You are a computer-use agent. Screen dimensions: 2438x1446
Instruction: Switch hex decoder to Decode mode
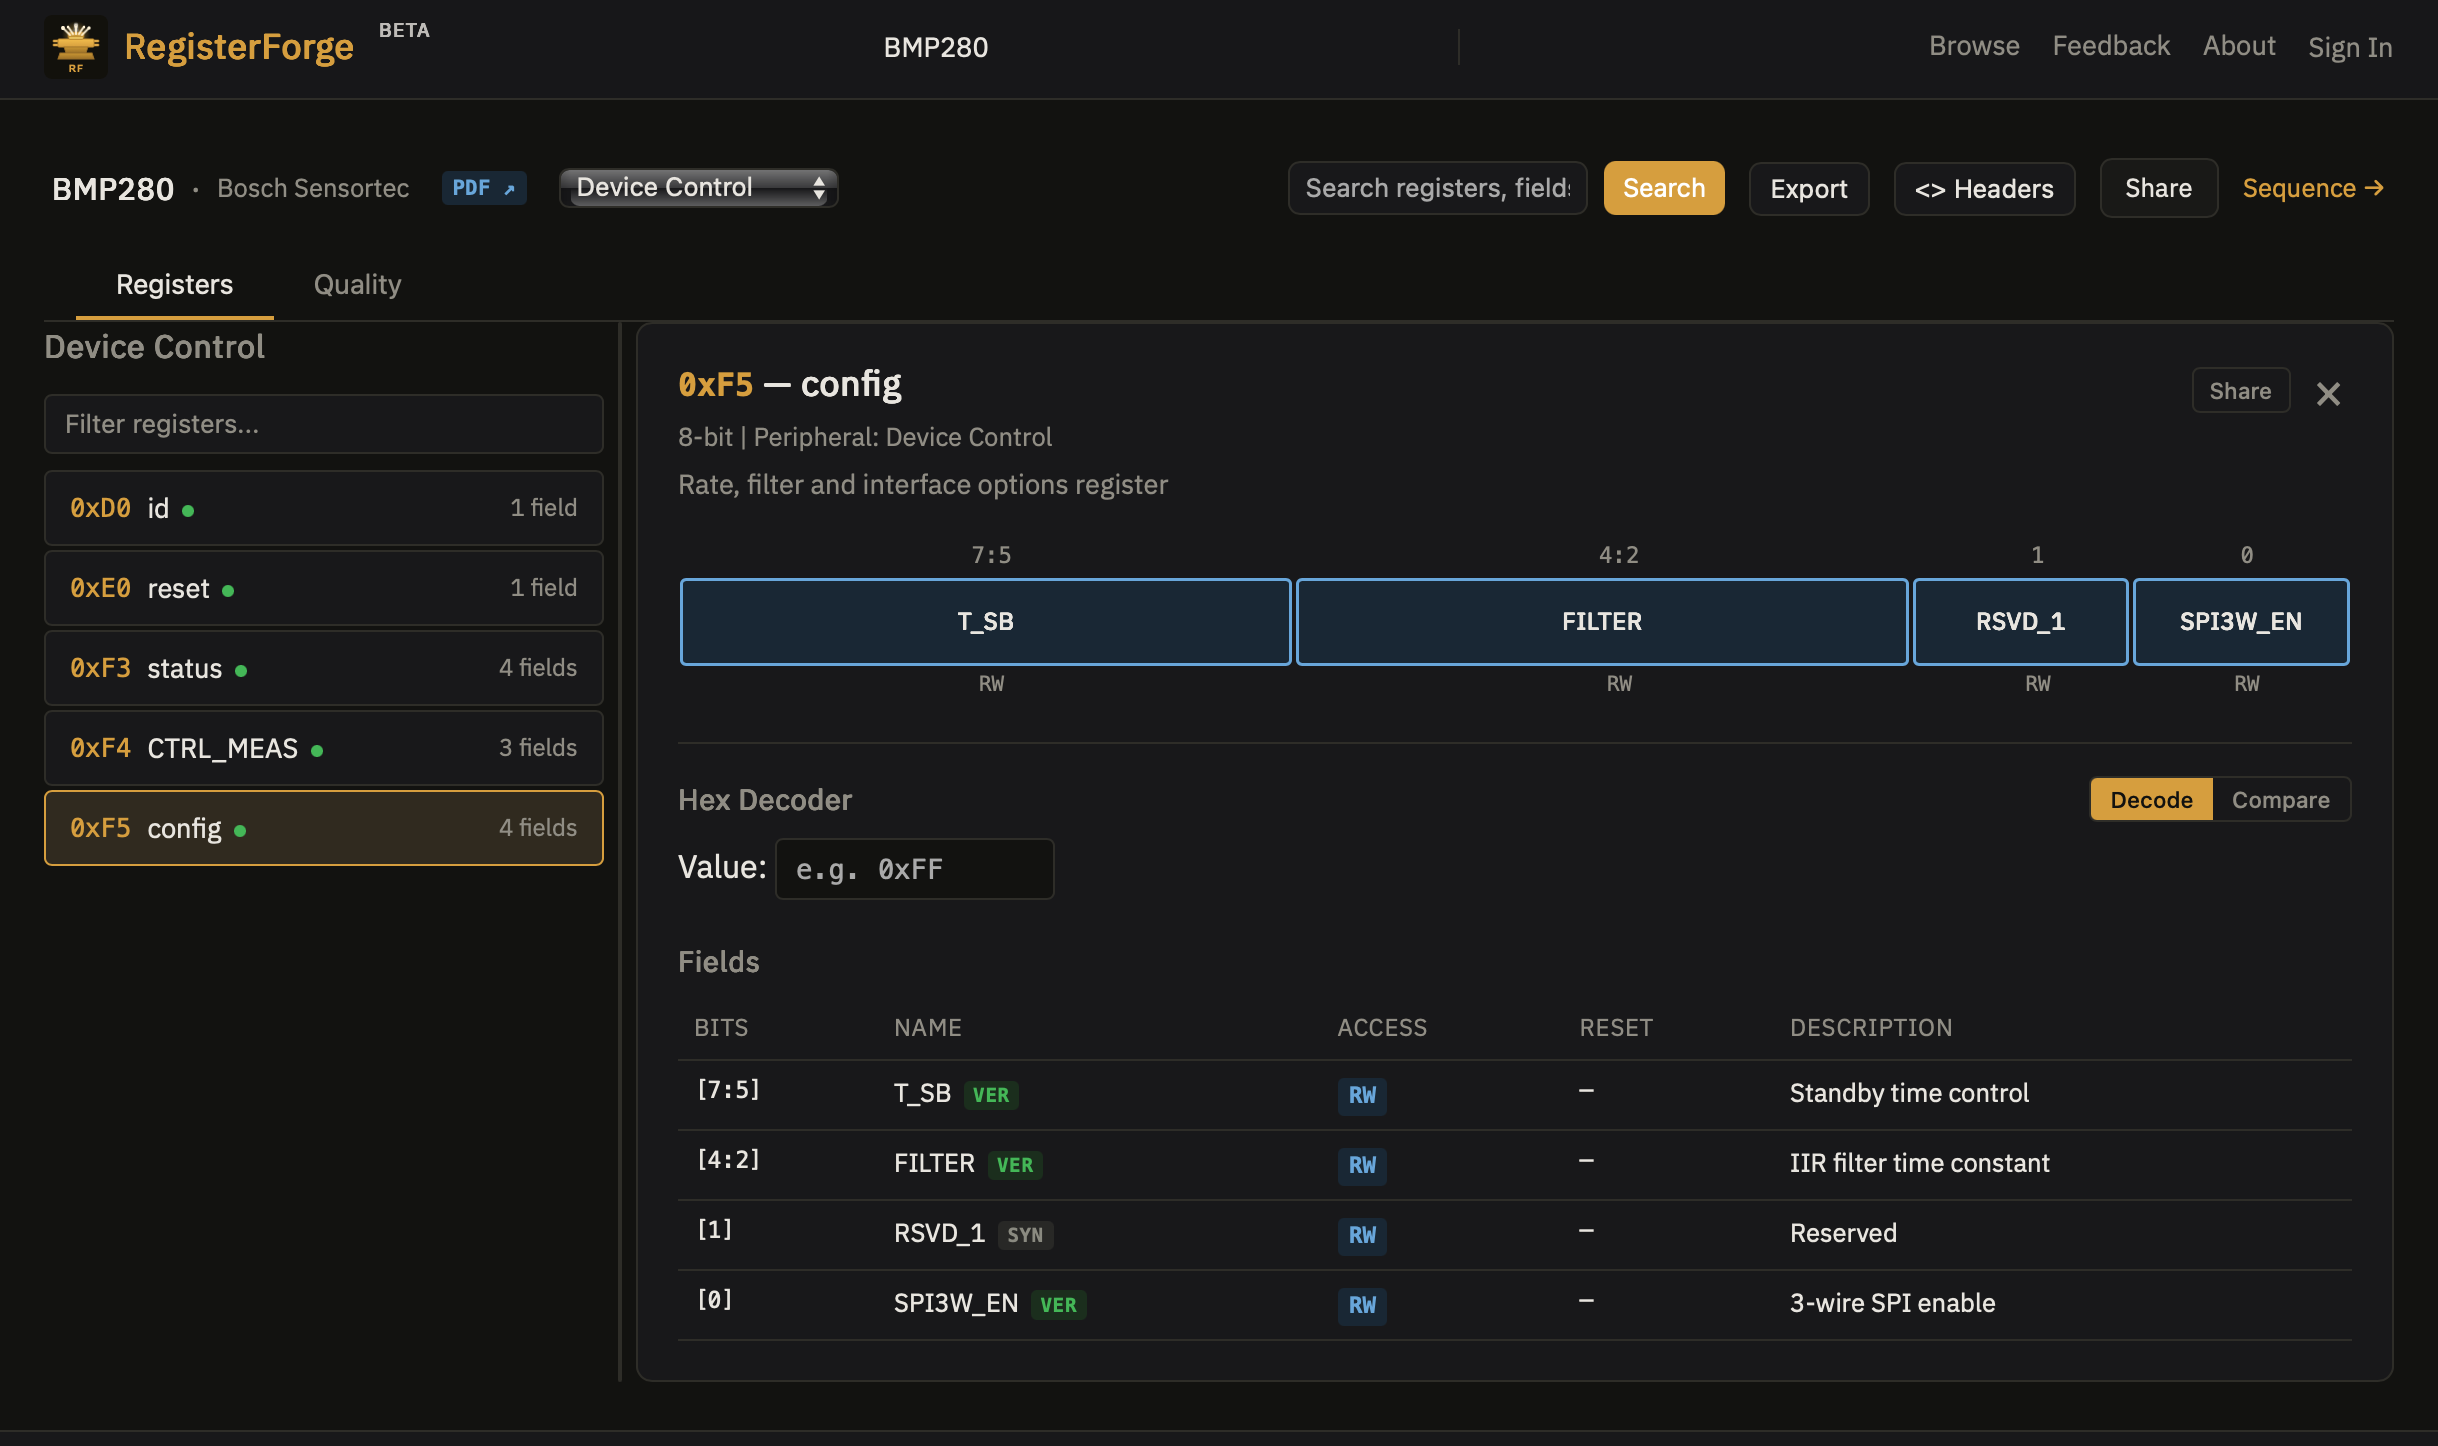point(2151,800)
